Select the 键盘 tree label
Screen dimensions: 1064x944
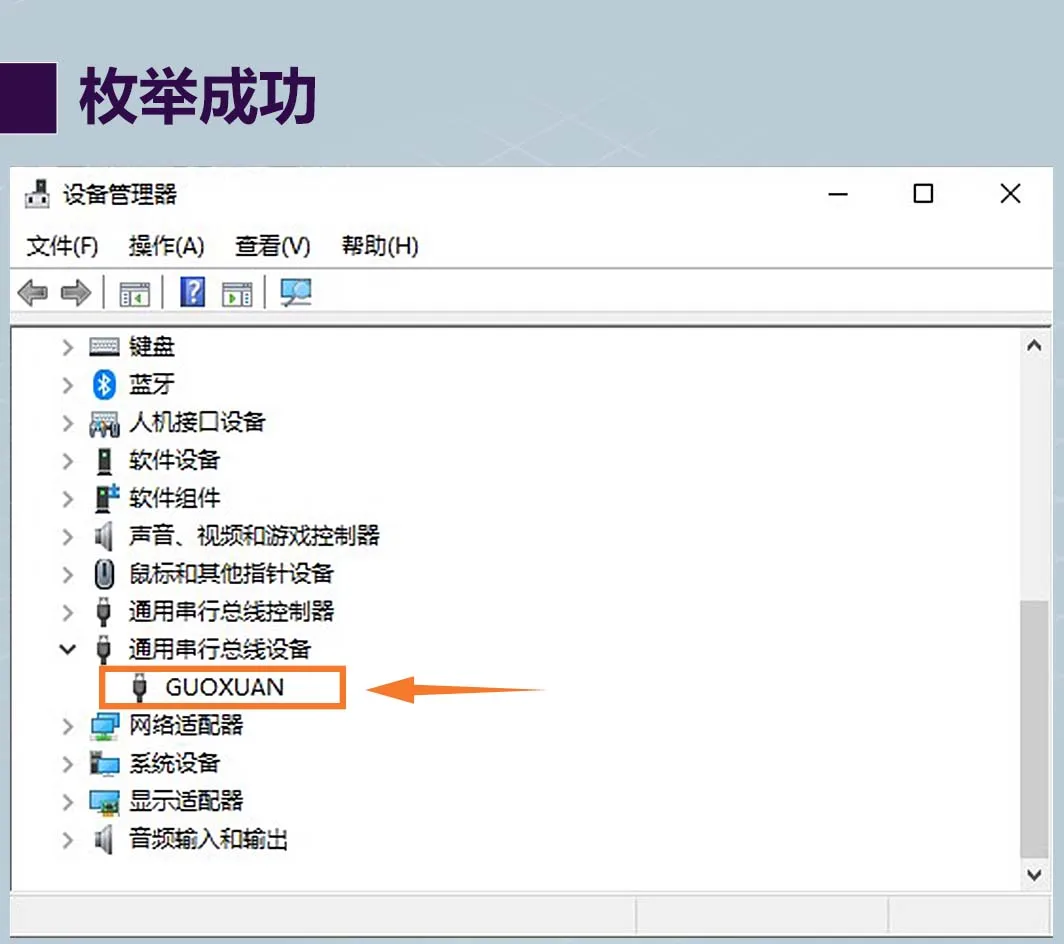[152, 347]
